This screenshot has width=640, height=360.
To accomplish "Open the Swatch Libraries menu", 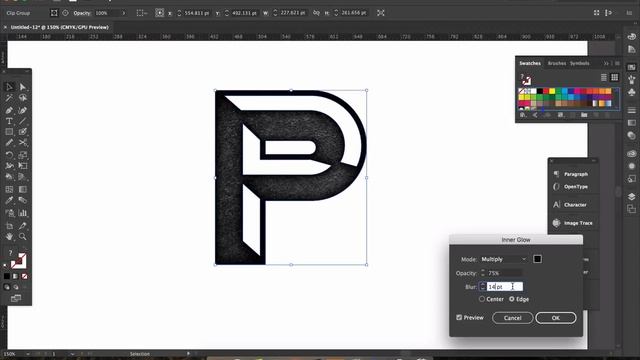I will coord(523,115).
